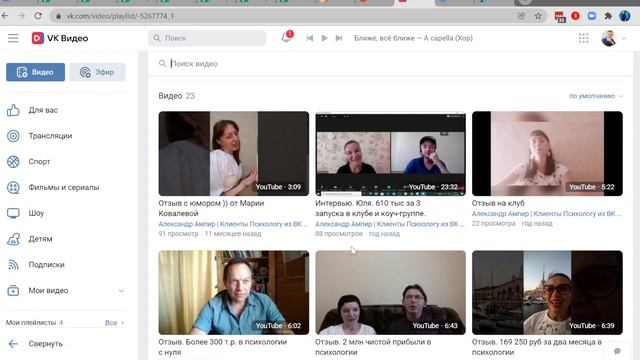Image resolution: width=640 pixels, height=360 pixels.
Task: Expand the arrow next to profile avatar
Action: click(x=624, y=38)
